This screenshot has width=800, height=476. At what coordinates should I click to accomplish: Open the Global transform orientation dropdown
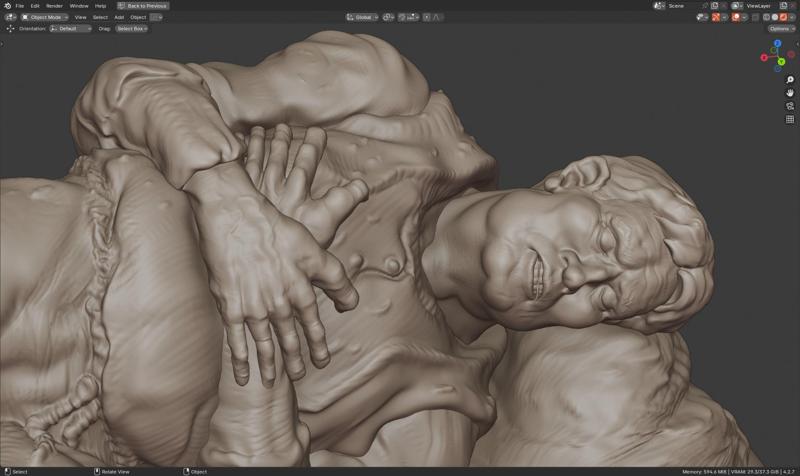click(x=364, y=17)
